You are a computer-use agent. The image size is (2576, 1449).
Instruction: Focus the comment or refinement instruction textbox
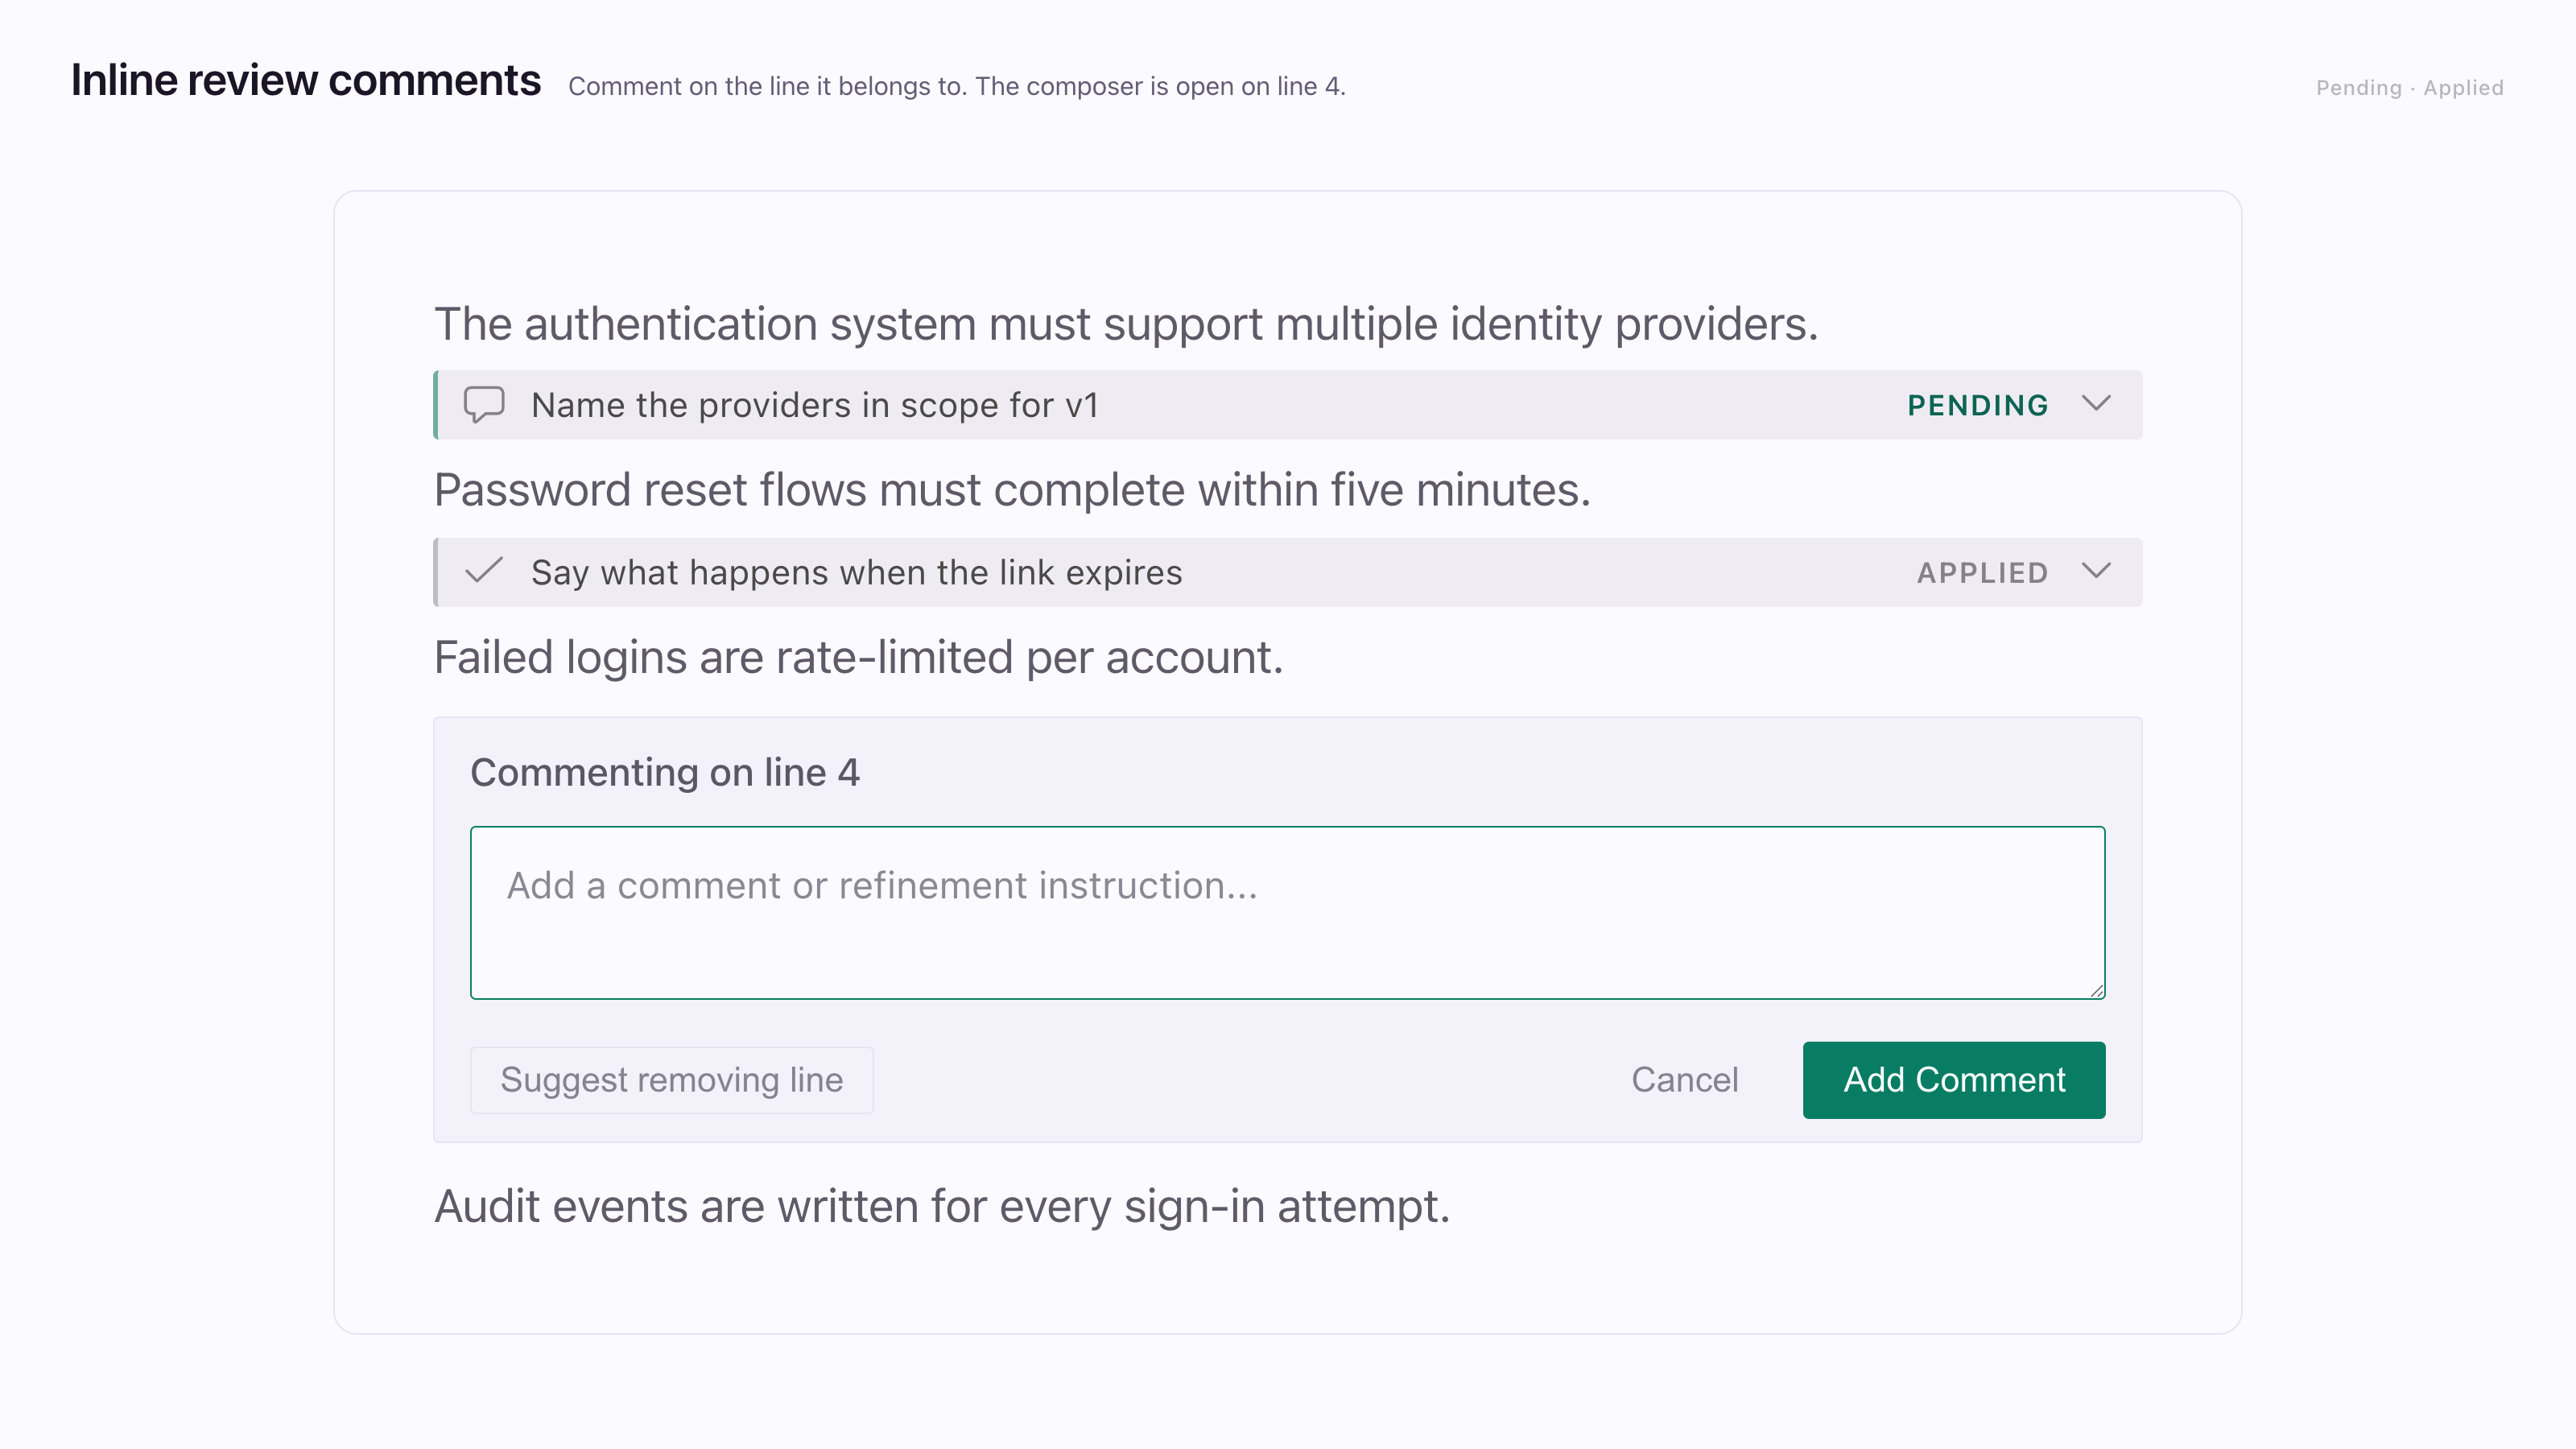point(1288,912)
